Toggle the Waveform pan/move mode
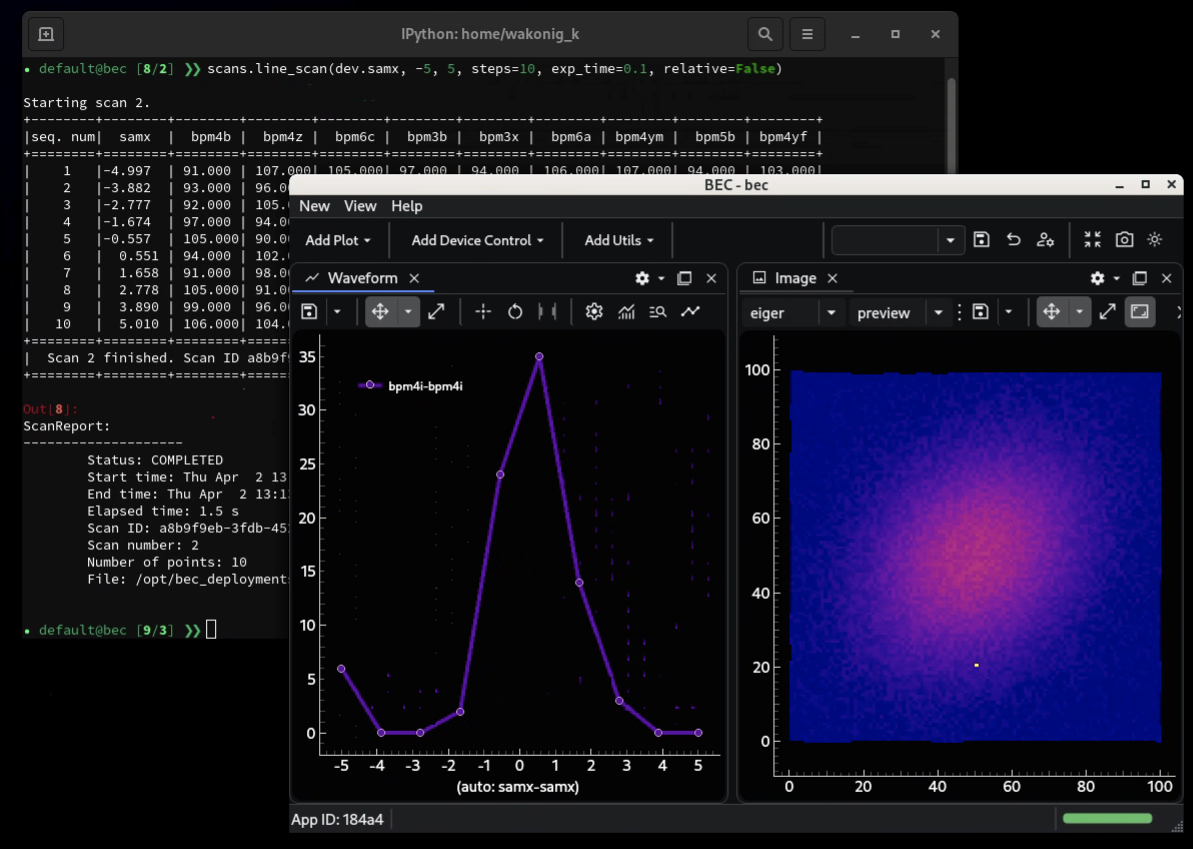 [380, 312]
